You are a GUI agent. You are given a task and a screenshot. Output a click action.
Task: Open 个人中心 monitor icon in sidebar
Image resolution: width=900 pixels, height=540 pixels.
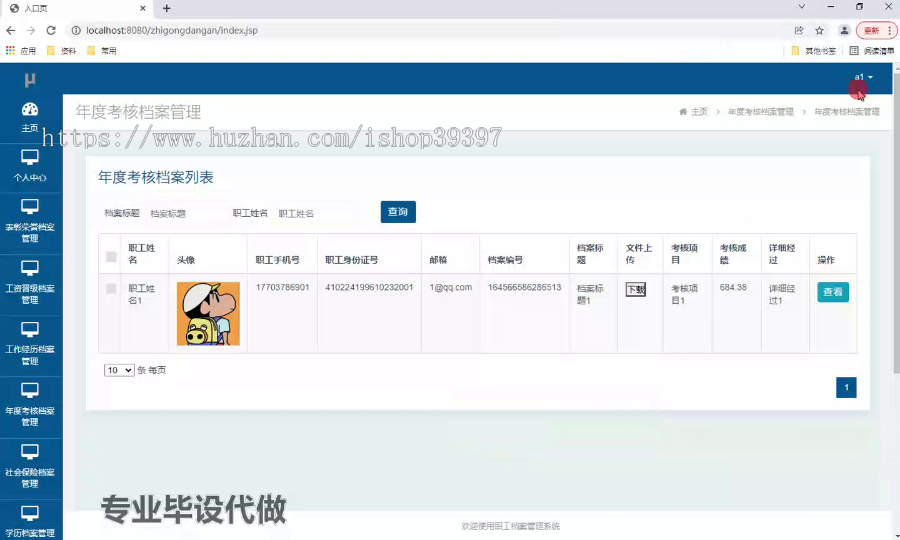pyautogui.click(x=30, y=157)
